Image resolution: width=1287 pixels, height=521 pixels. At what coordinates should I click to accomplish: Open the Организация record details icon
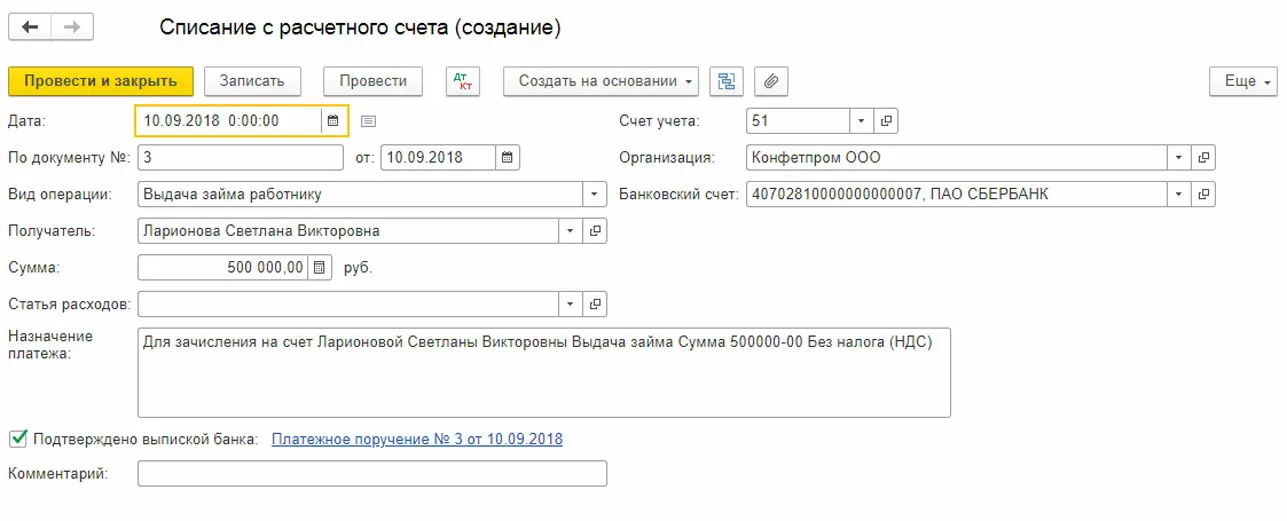coord(1204,157)
